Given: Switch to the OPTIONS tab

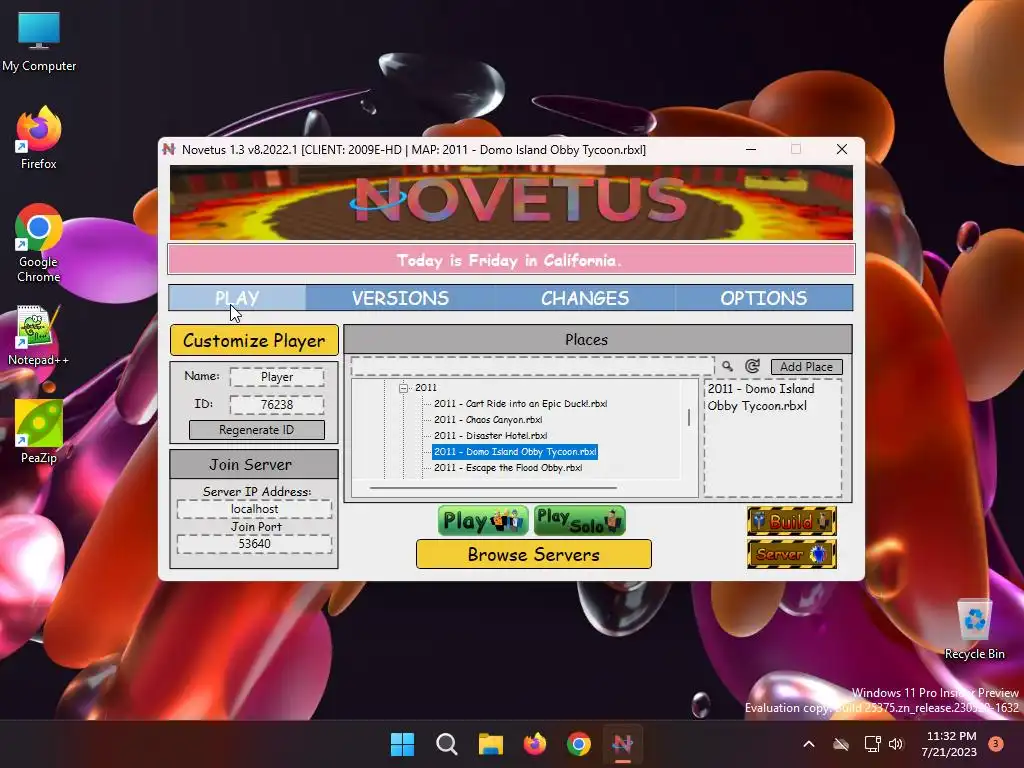Looking at the screenshot, I should (763, 298).
